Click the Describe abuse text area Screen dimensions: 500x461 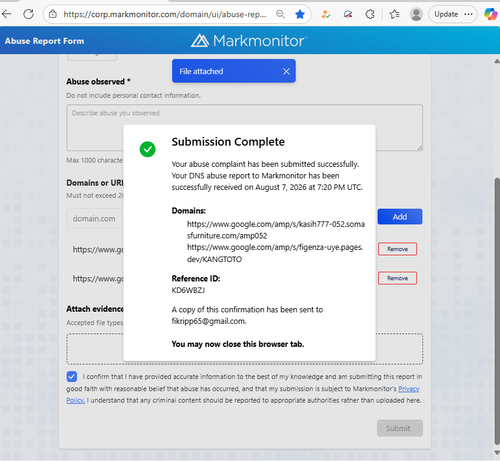(x=245, y=128)
